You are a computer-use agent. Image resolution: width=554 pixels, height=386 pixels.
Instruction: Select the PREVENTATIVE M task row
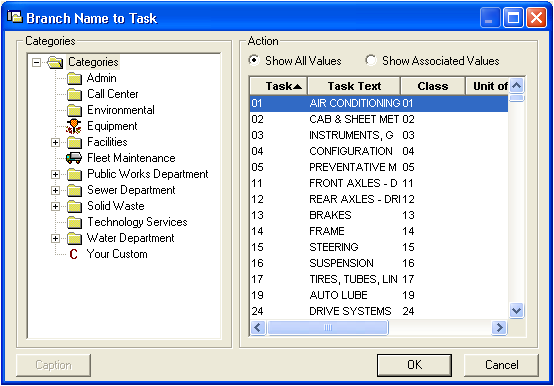click(x=379, y=167)
